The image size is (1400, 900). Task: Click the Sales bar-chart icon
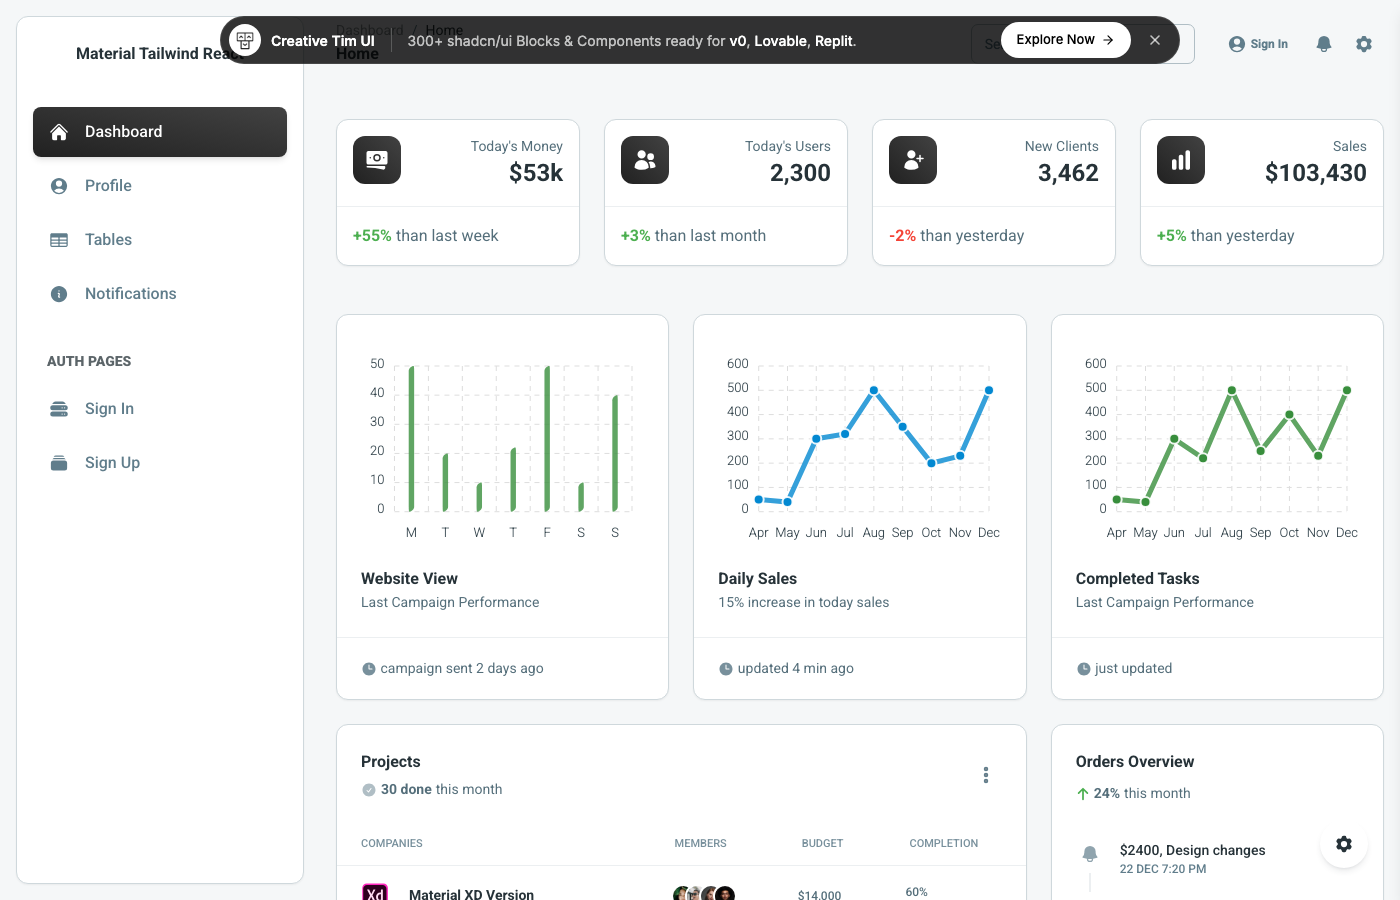coord(1181,159)
